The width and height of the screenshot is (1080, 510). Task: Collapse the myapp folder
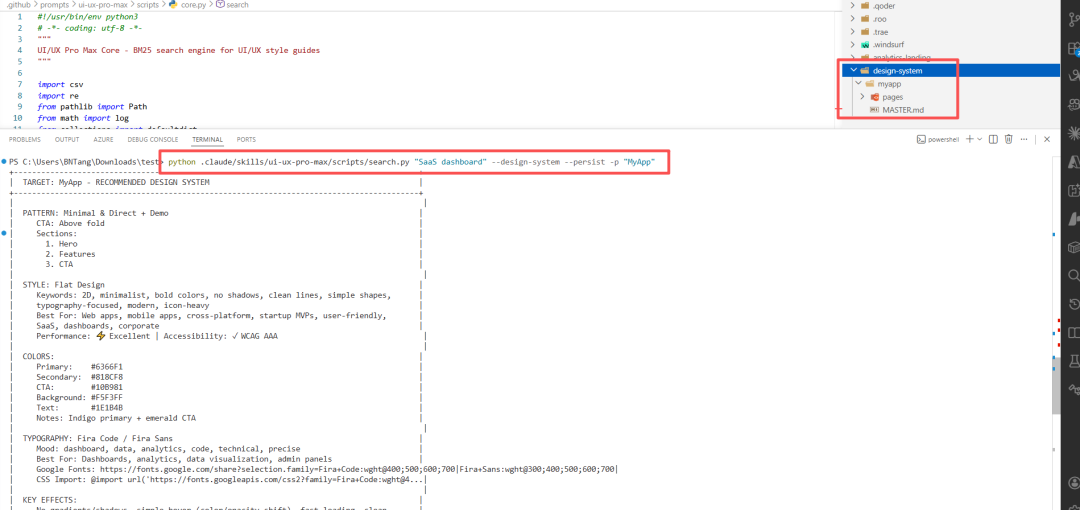(x=858, y=83)
